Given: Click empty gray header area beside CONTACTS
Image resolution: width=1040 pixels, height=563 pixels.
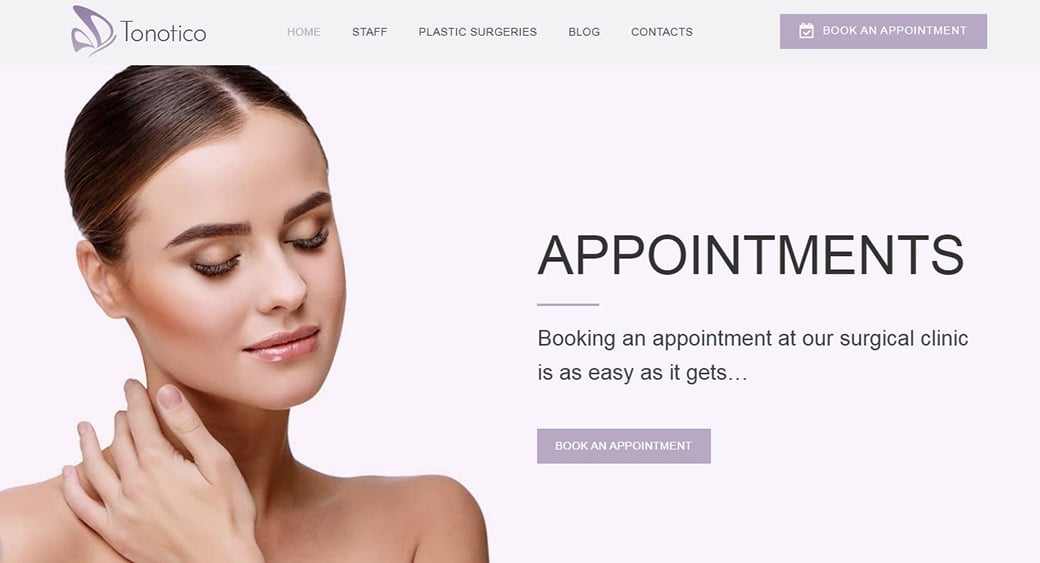Looking at the screenshot, I should 736,32.
